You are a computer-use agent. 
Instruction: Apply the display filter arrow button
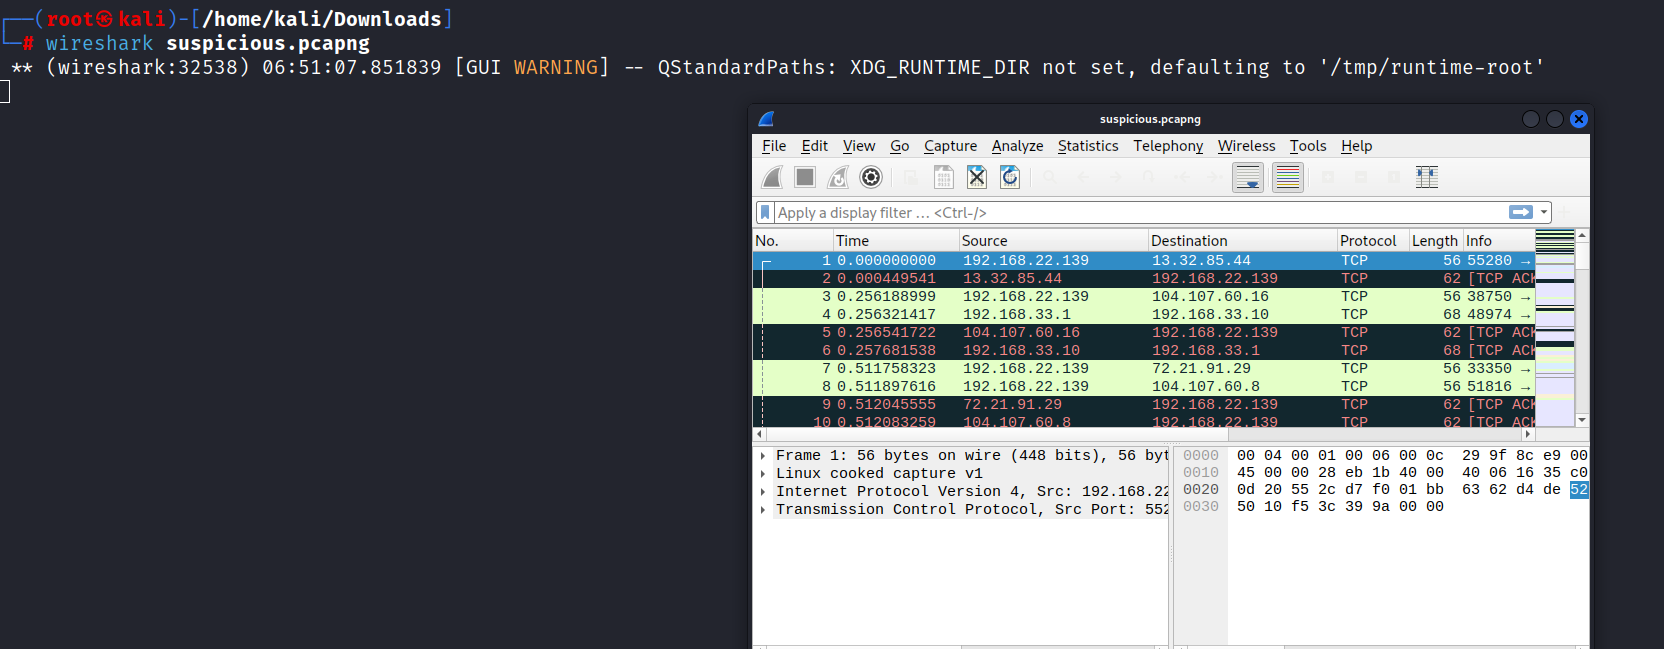point(1521,212)
